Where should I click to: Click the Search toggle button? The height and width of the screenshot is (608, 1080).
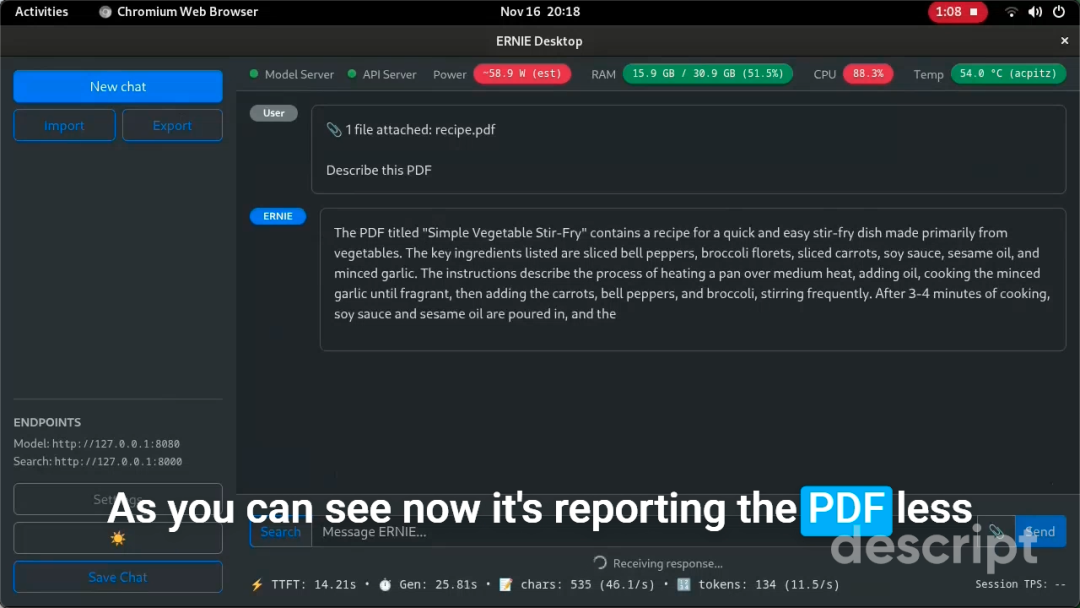coord(280,532)
